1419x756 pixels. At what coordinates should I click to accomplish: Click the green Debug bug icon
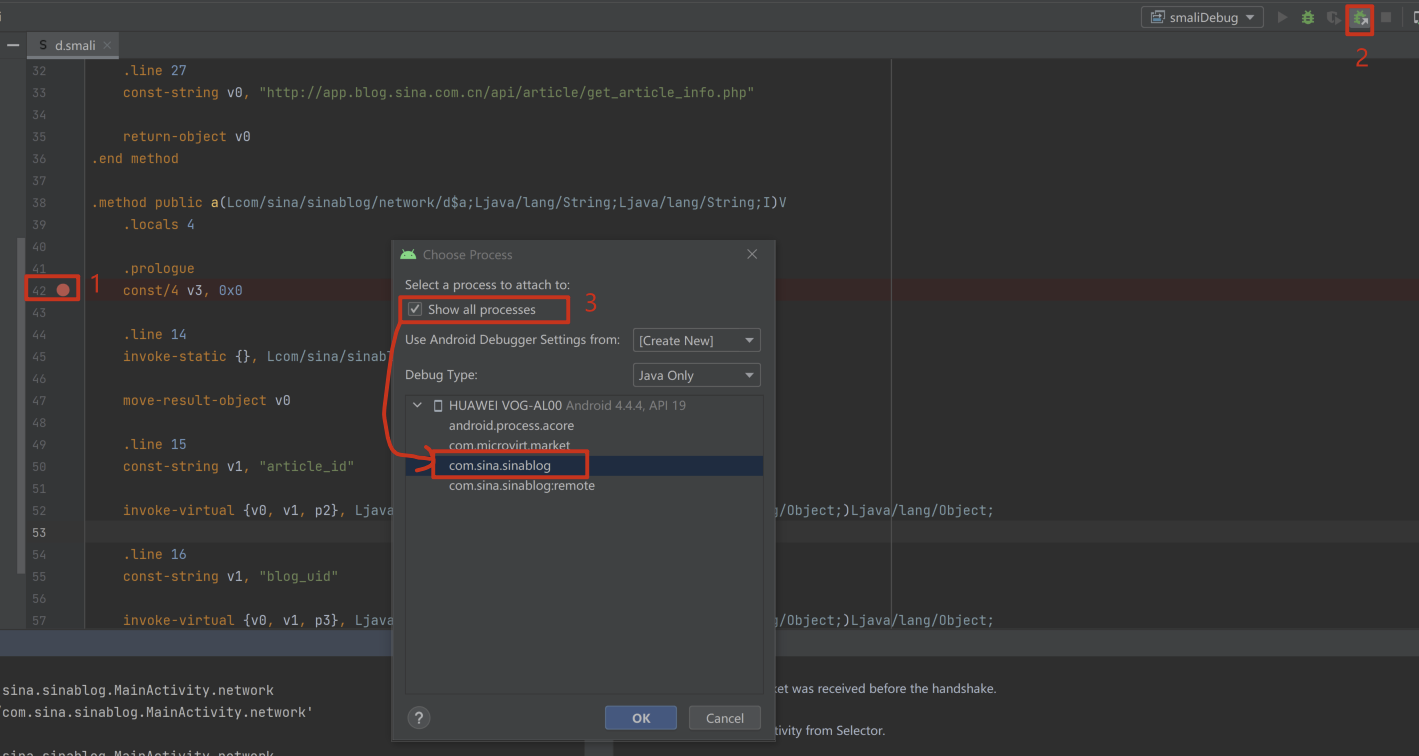coord(1308,17)
